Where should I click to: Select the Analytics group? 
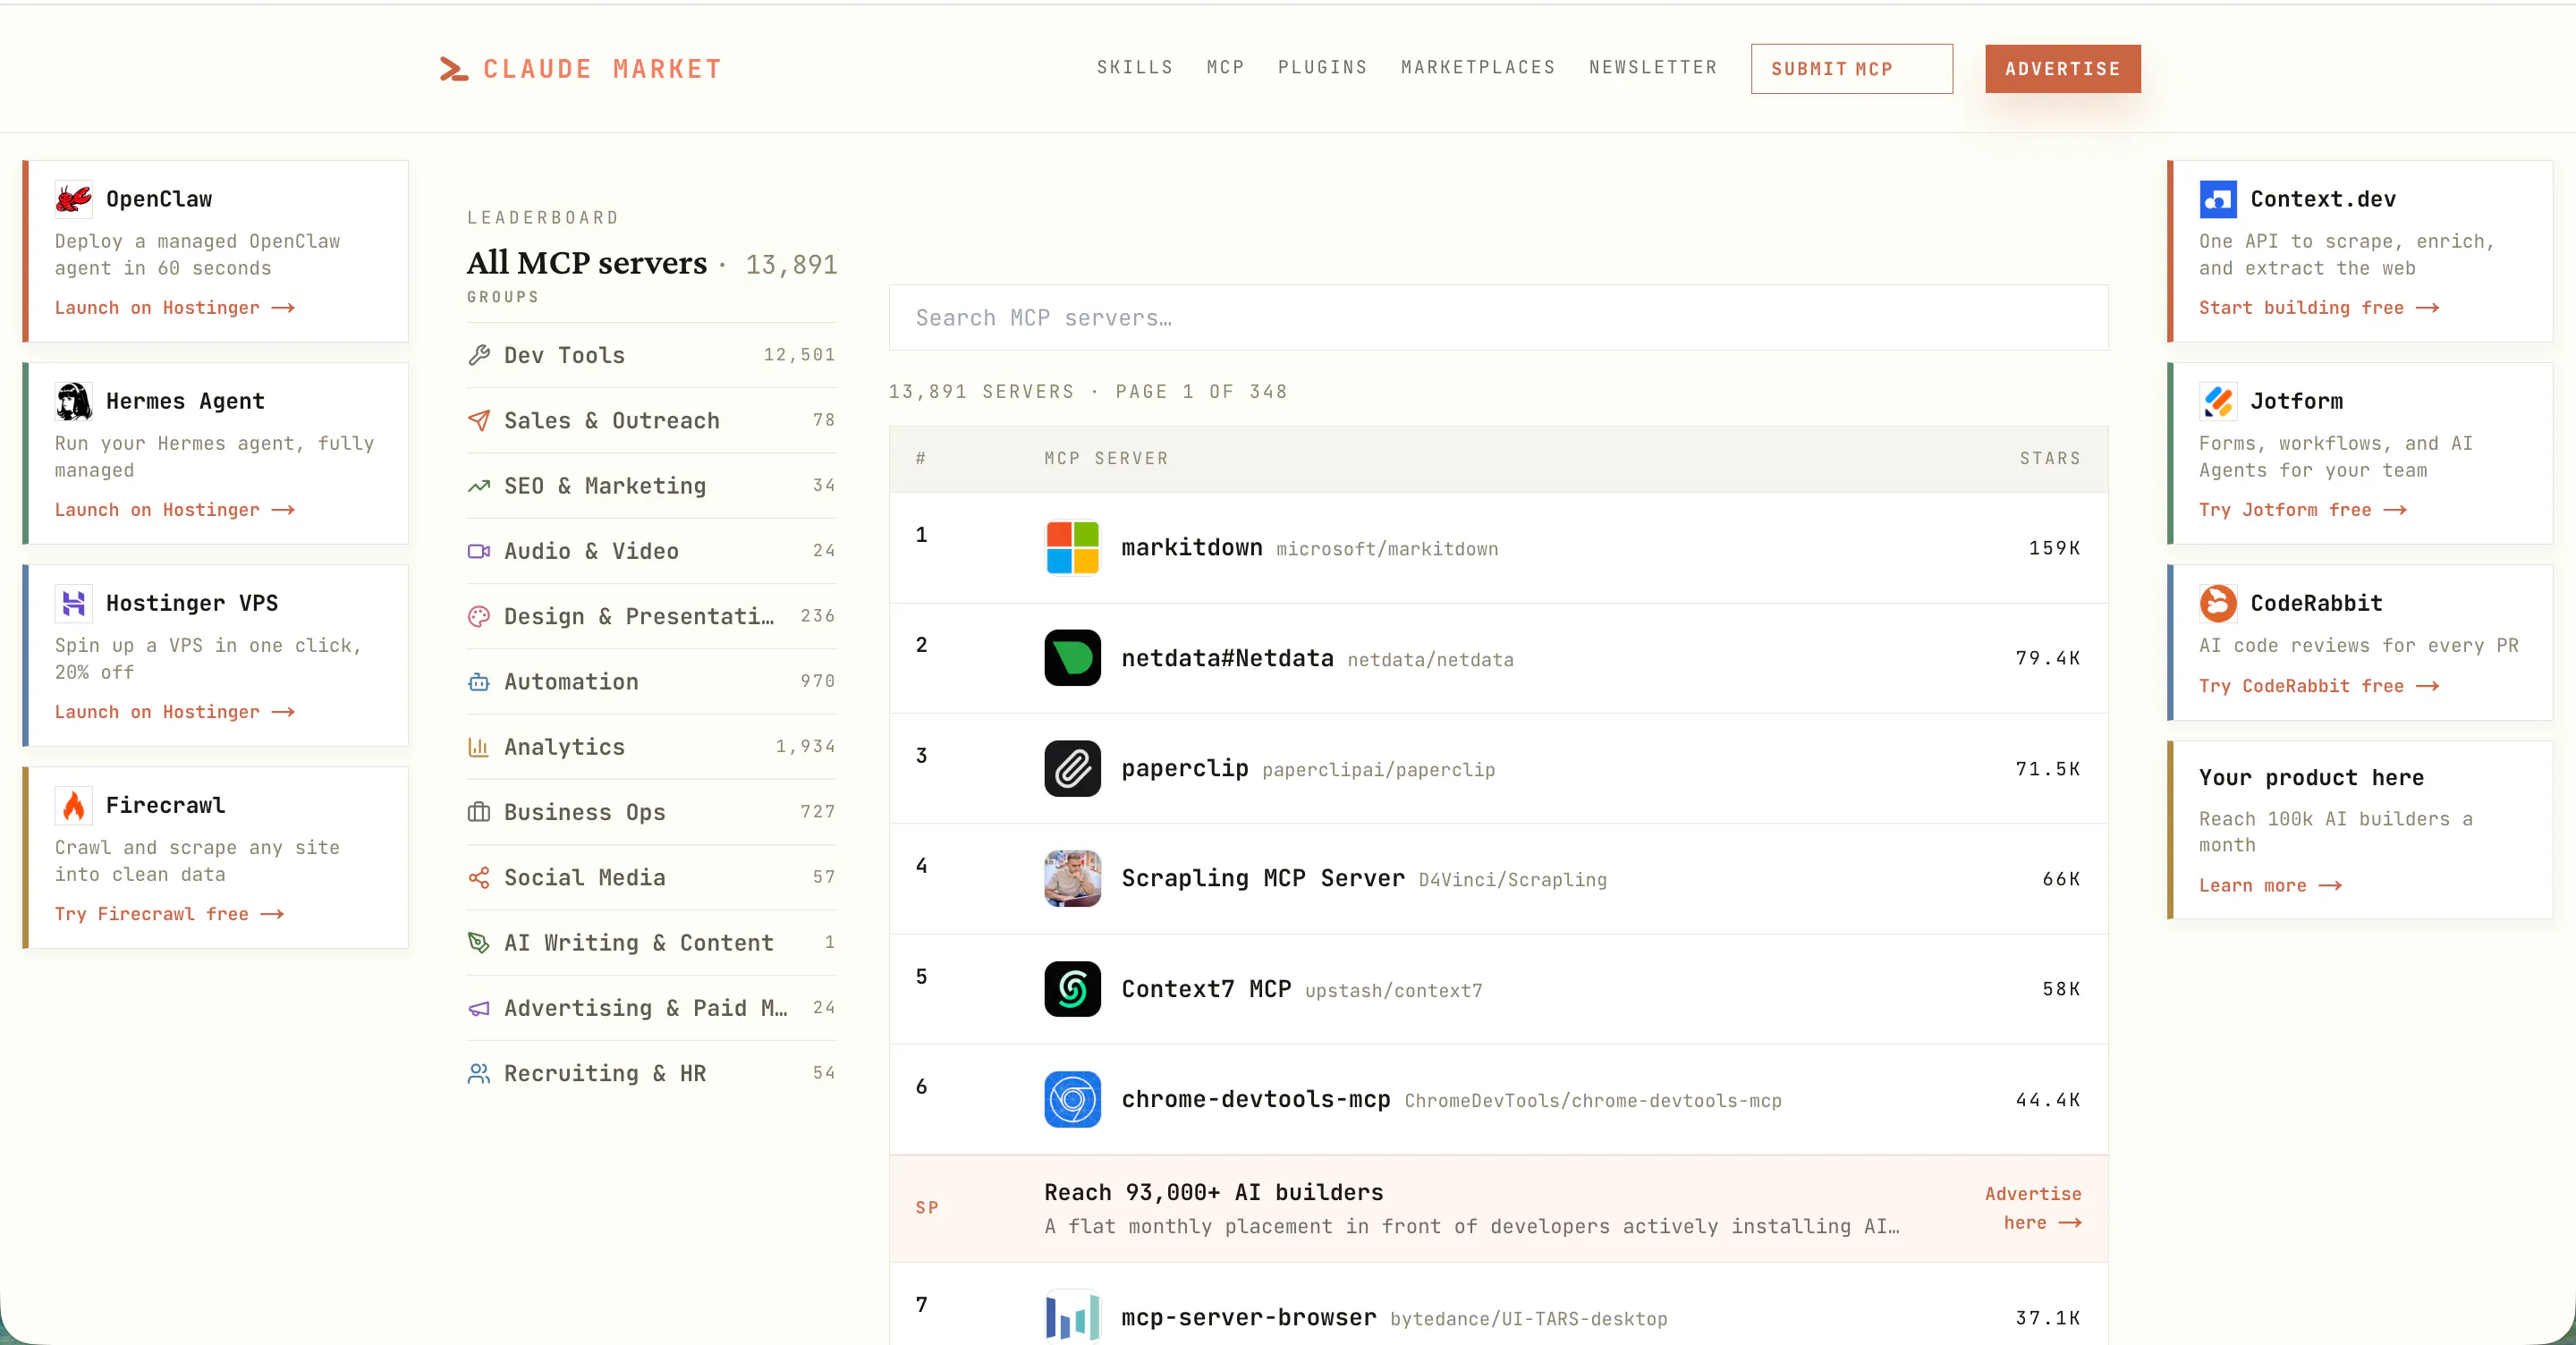651,747
